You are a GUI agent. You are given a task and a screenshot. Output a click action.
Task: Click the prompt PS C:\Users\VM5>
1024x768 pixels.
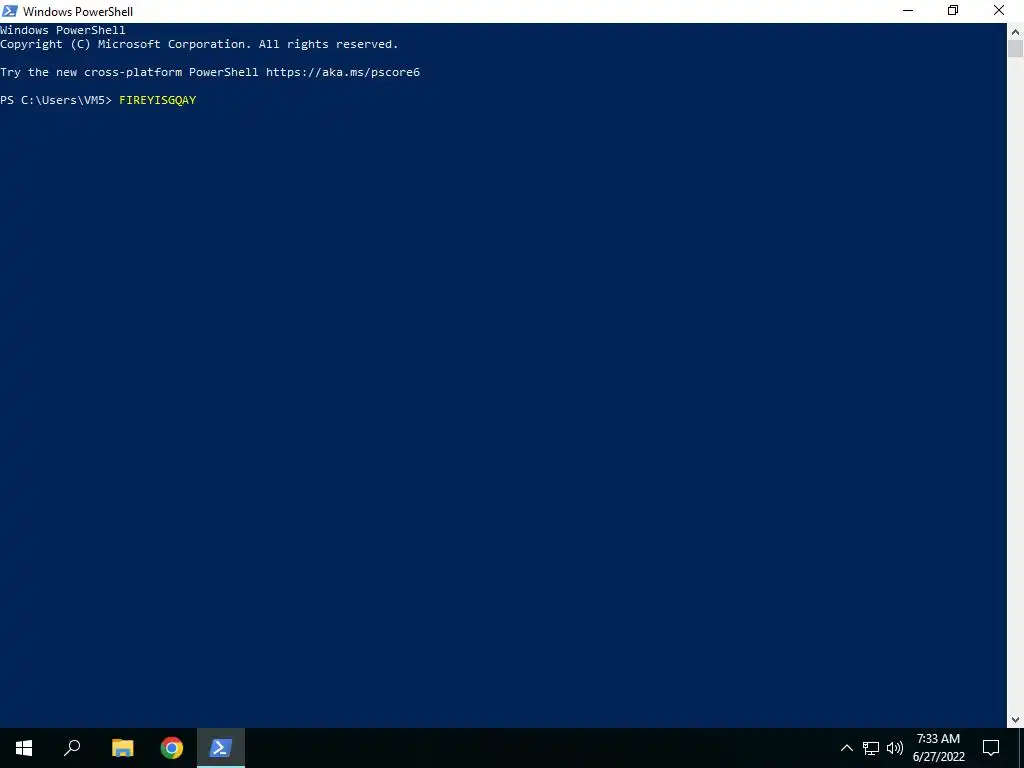pyautogui.click(x=56, y=100)
